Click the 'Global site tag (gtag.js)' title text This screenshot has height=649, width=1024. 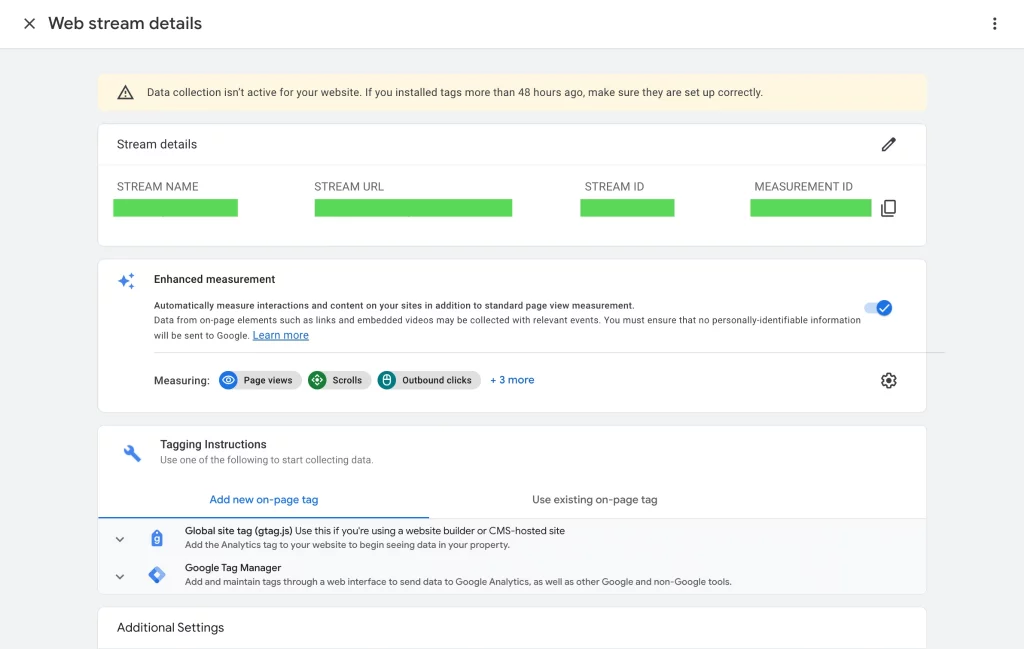pos(238,531)
